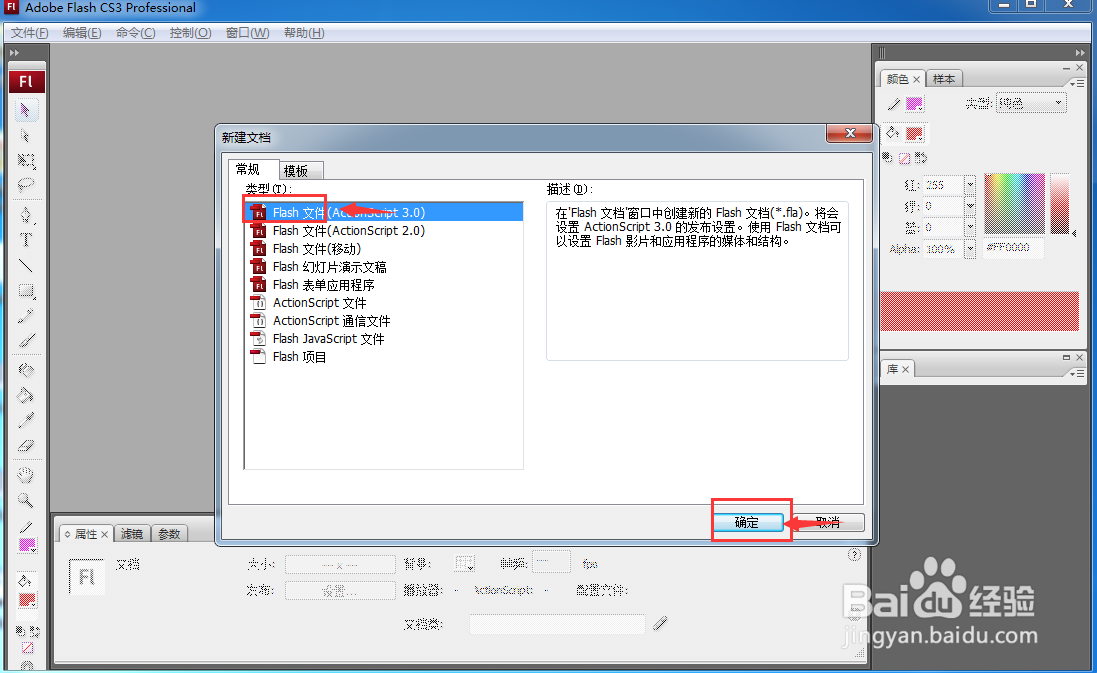Click the No Color icon in toolbox
The image size is (1097, 673).
(27, 648)
